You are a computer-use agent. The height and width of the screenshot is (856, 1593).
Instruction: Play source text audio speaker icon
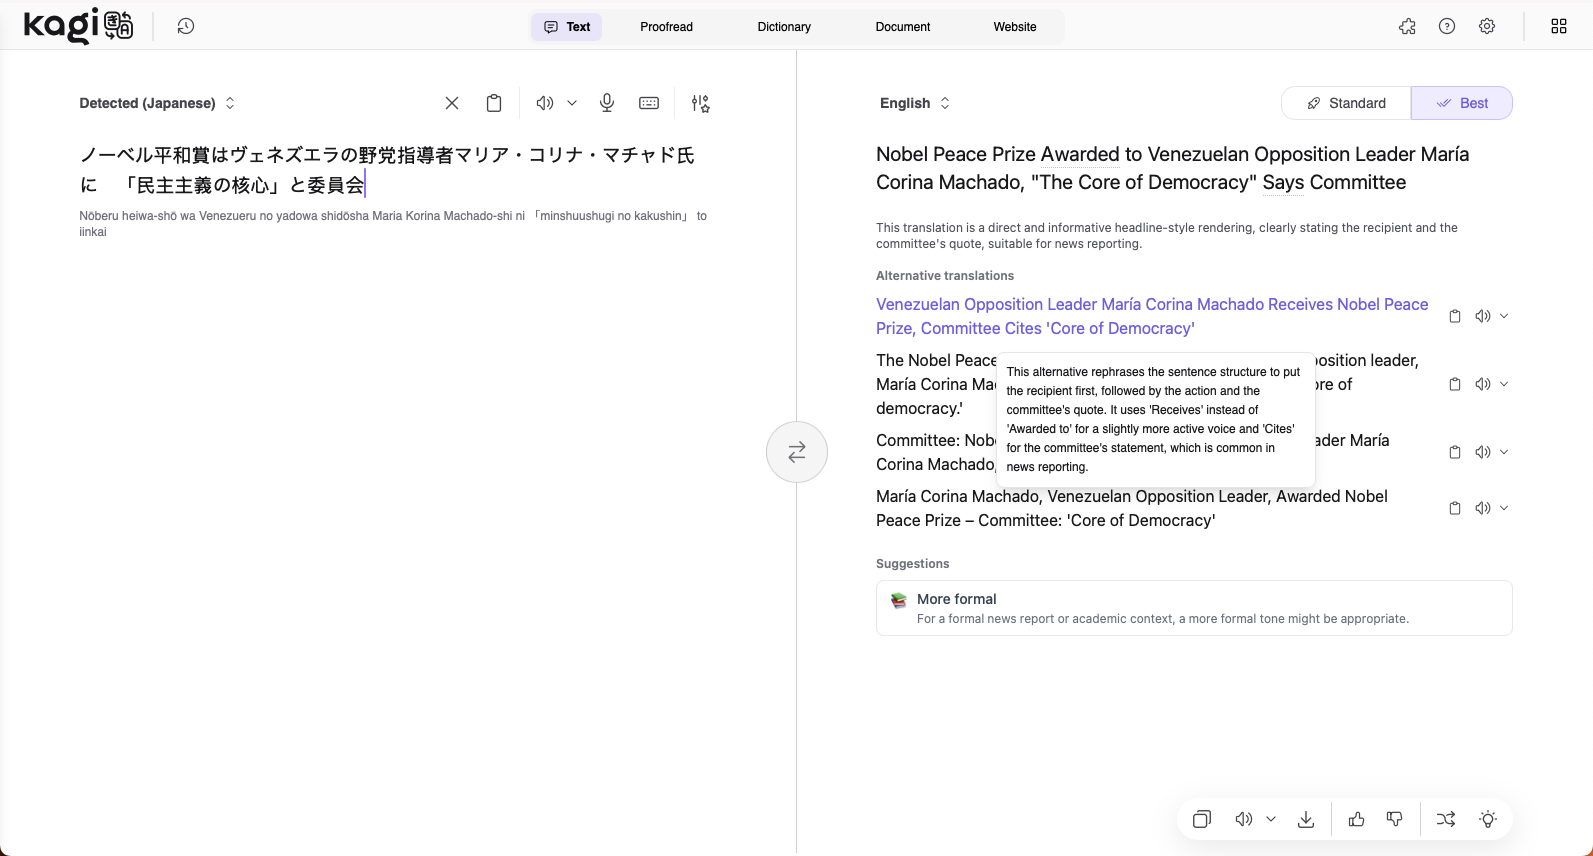(x=545, y=103)
